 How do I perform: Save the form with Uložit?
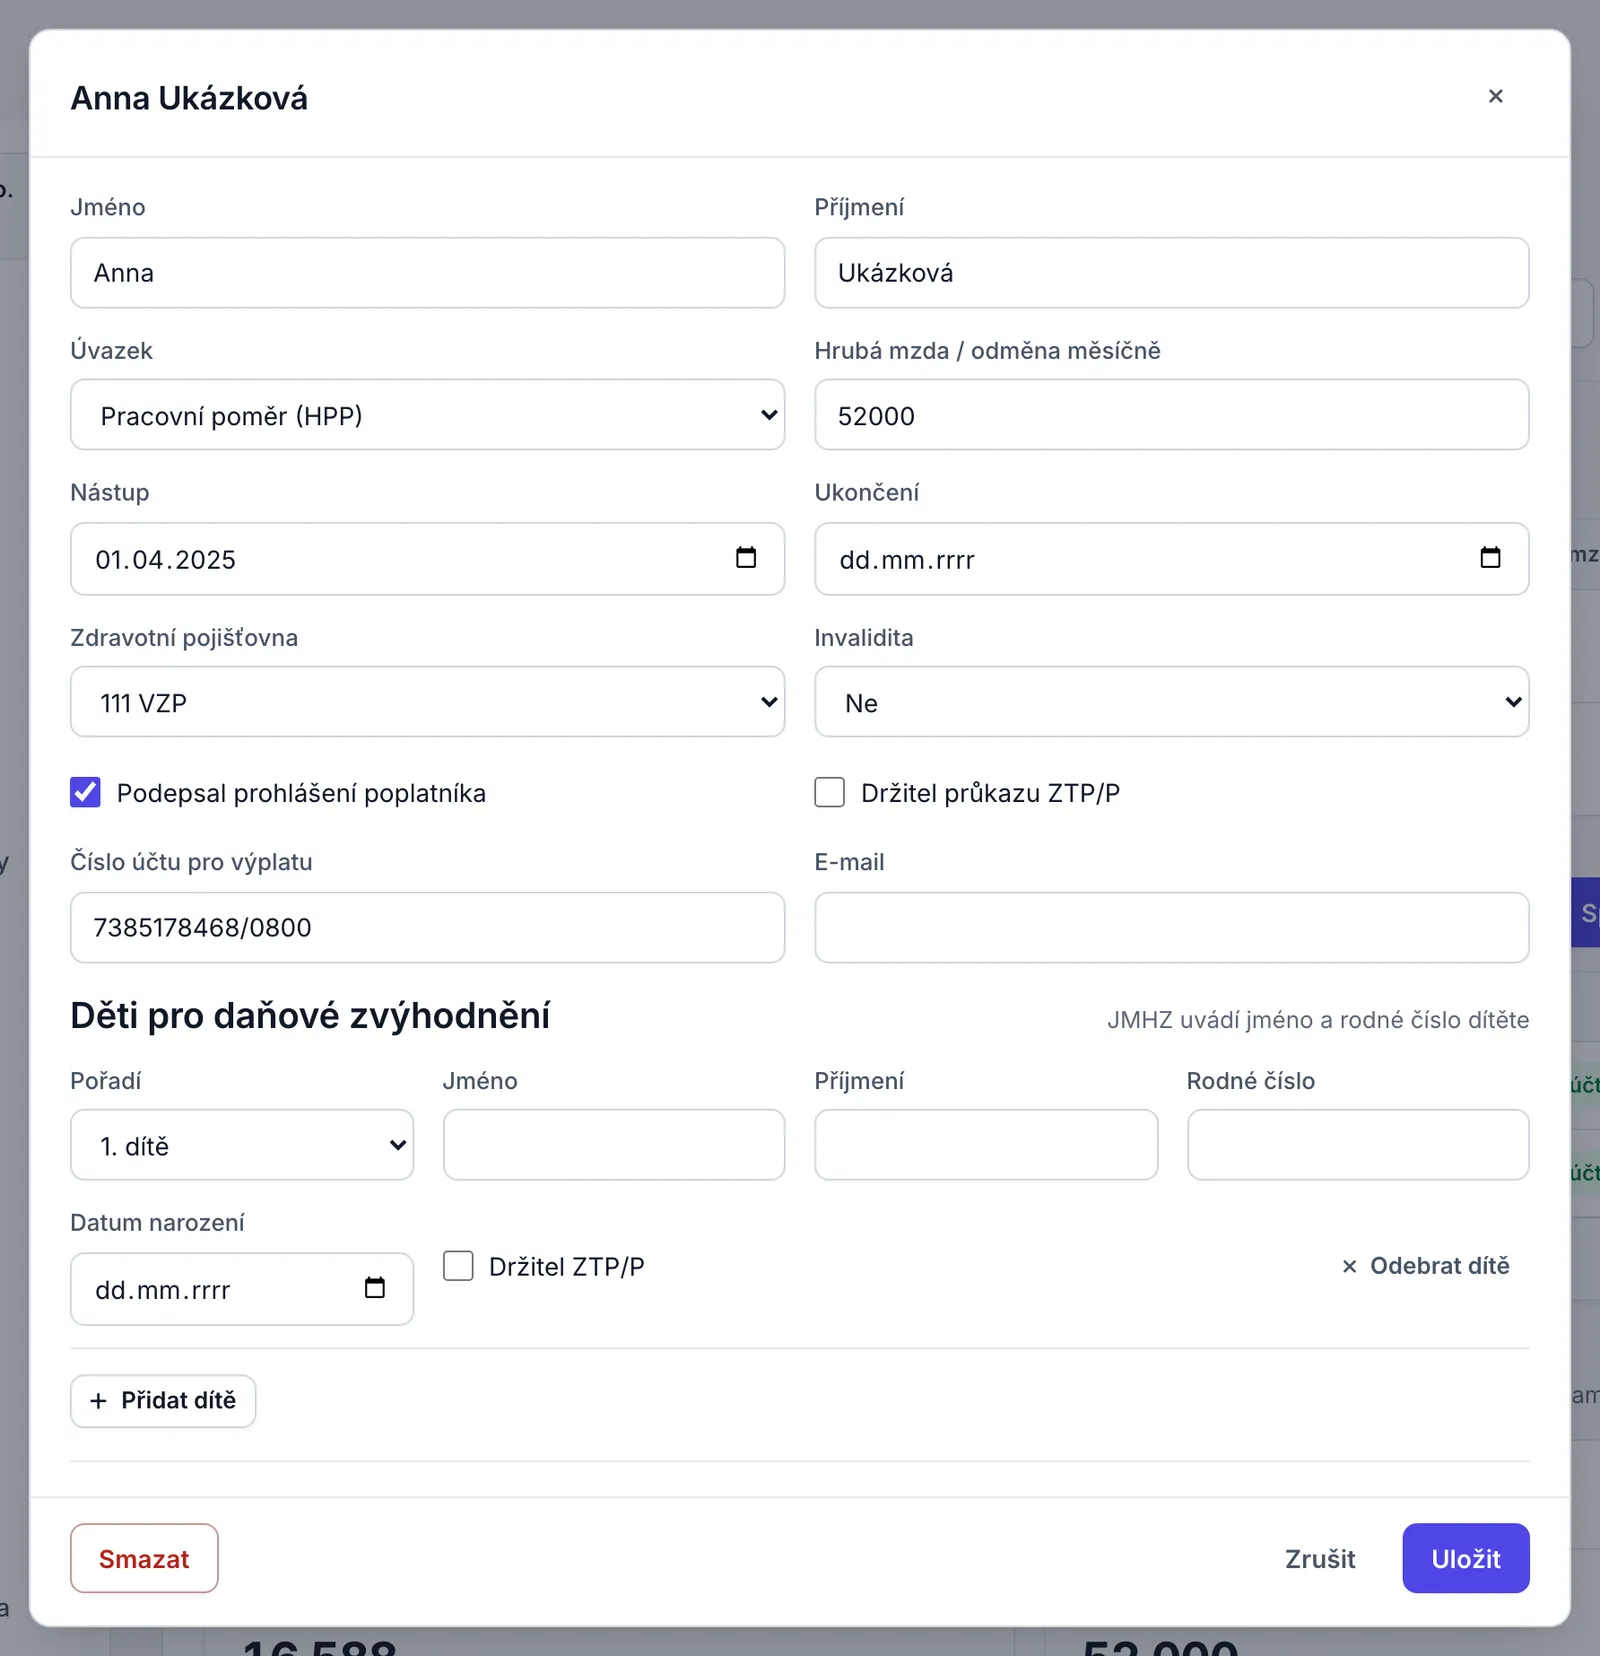tap(1465, 1558)
